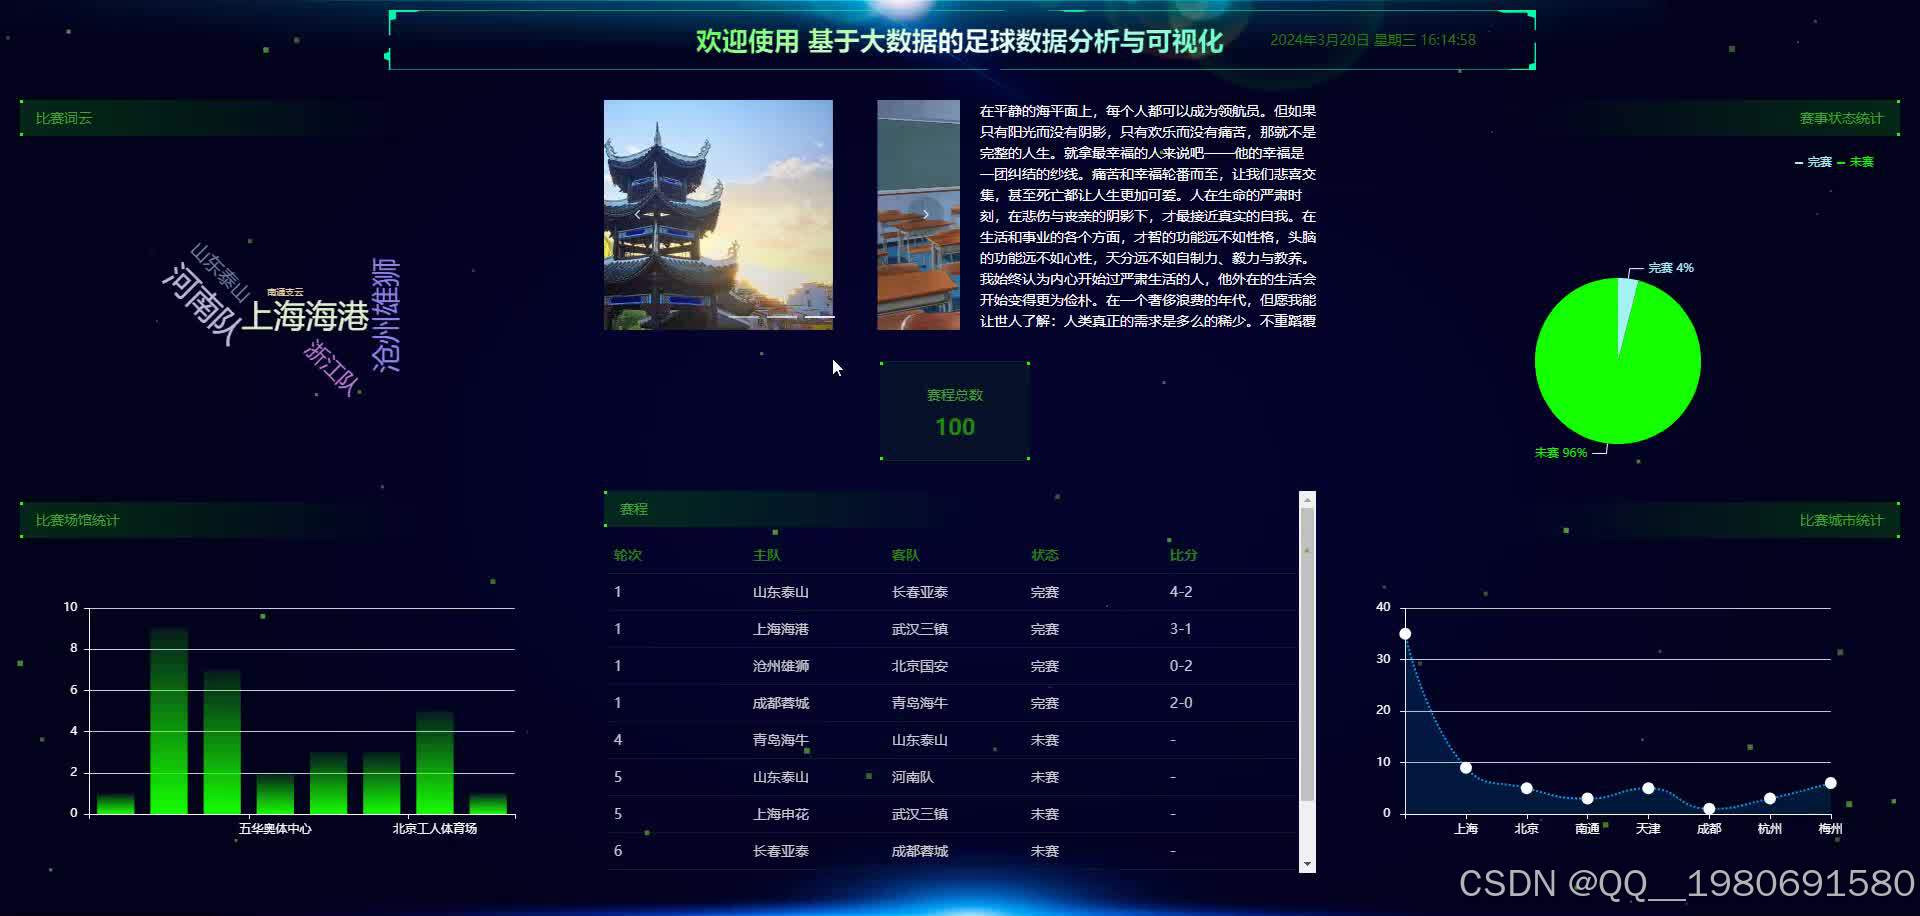Select the 山东泰山 vs 长春亚泰 table row
Viewport: 1920px width, 916px height.
(x=900, y=592)
